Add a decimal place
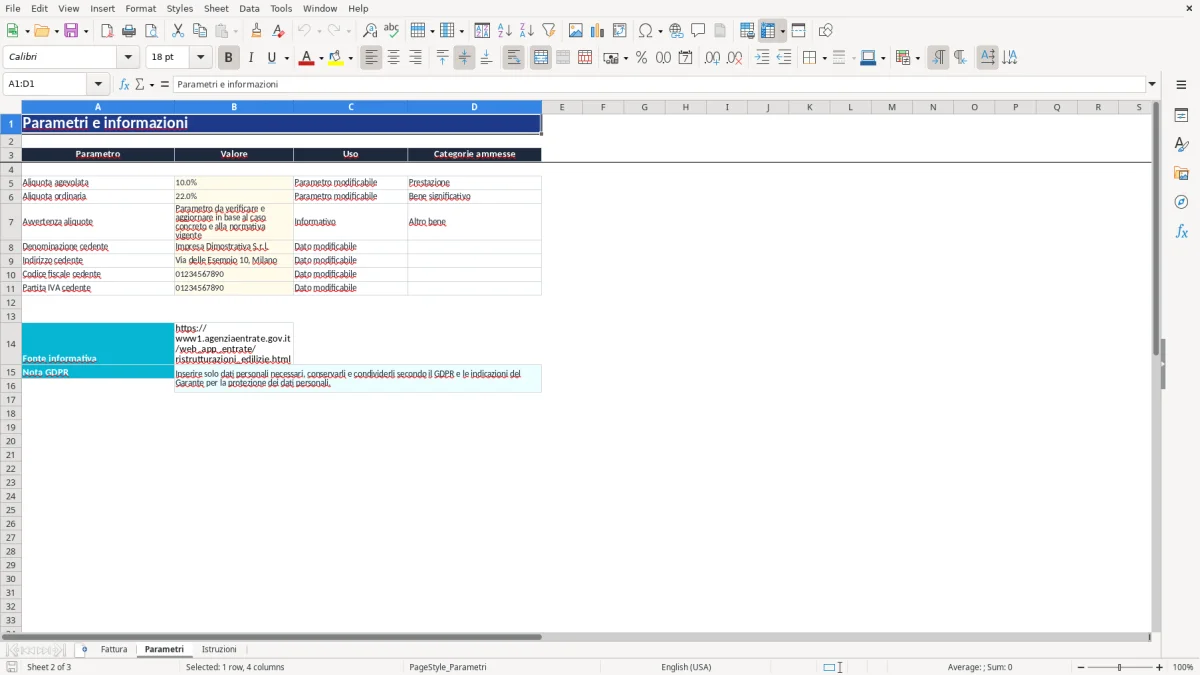 click(712, 58)
